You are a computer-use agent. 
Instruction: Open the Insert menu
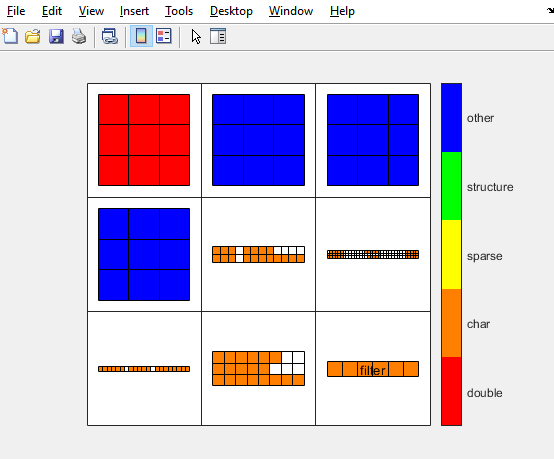point(134,11)
